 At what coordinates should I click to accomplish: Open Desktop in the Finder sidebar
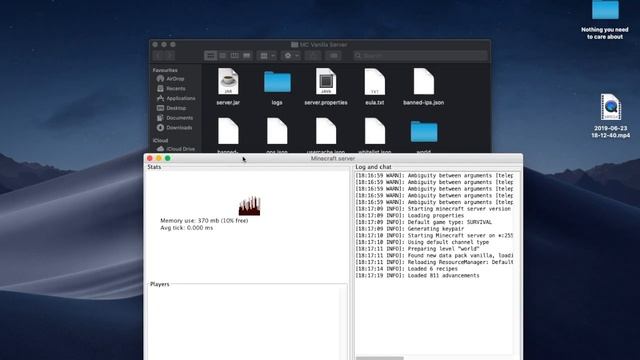coord(176,108)
